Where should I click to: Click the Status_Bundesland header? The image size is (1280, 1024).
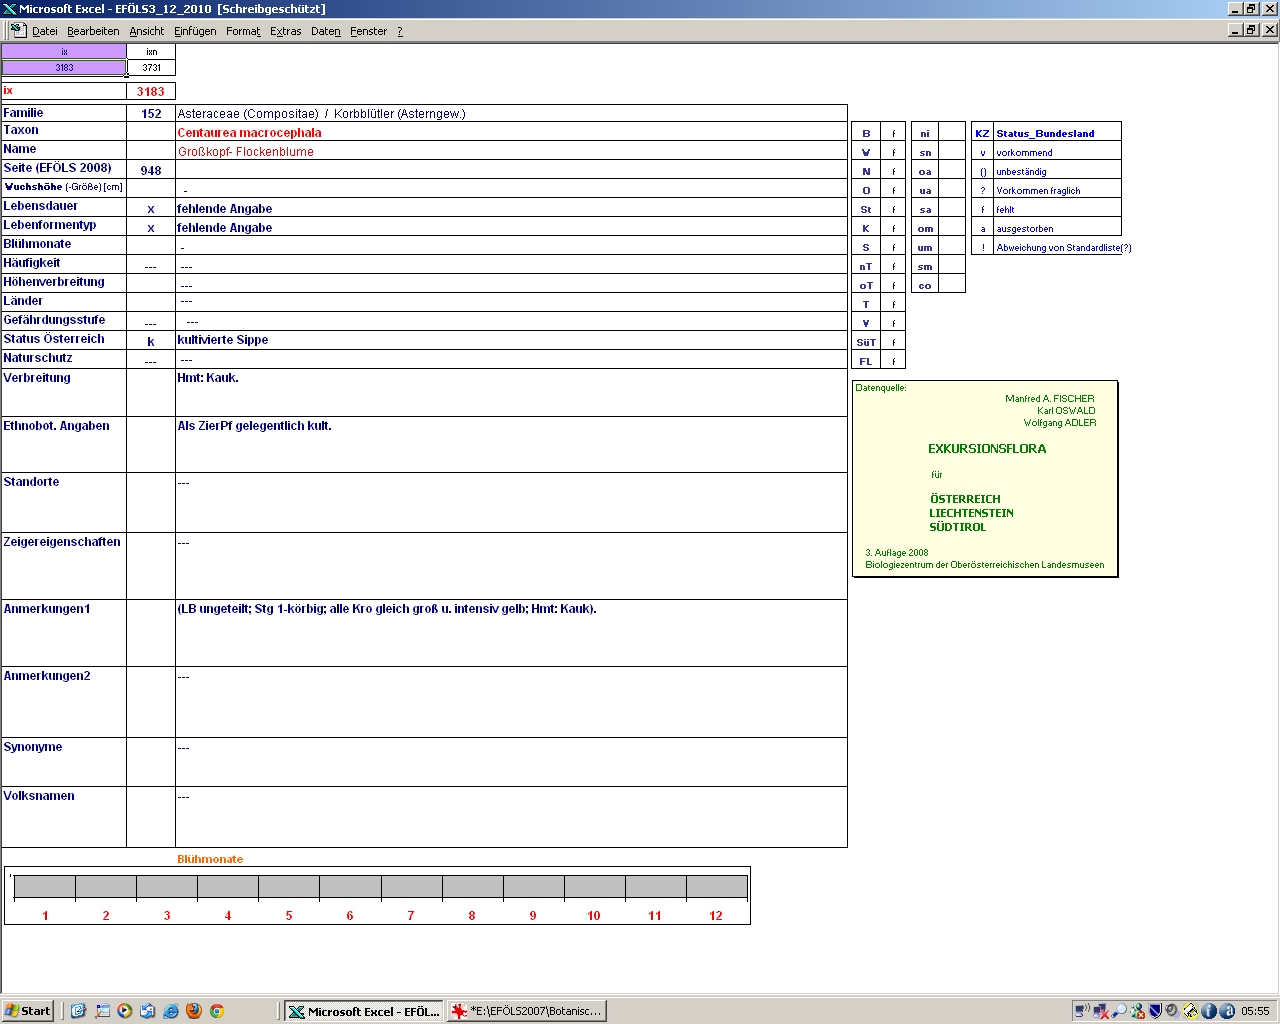pyautogui.click(x=1045, y=133)
